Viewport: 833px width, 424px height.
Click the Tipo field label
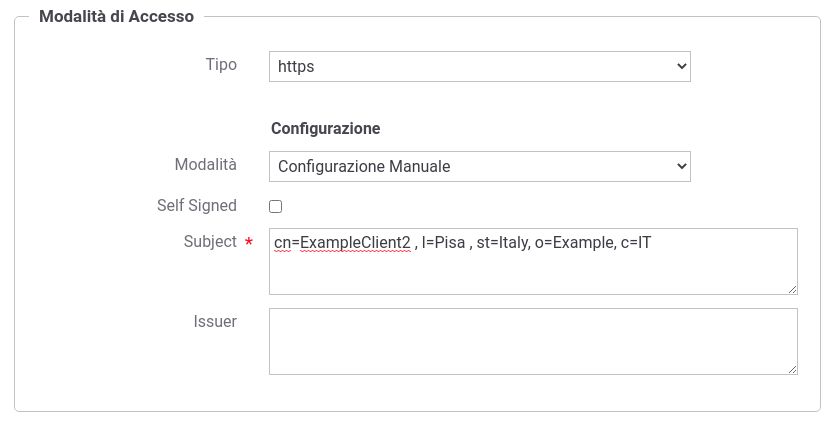[221, 64]
